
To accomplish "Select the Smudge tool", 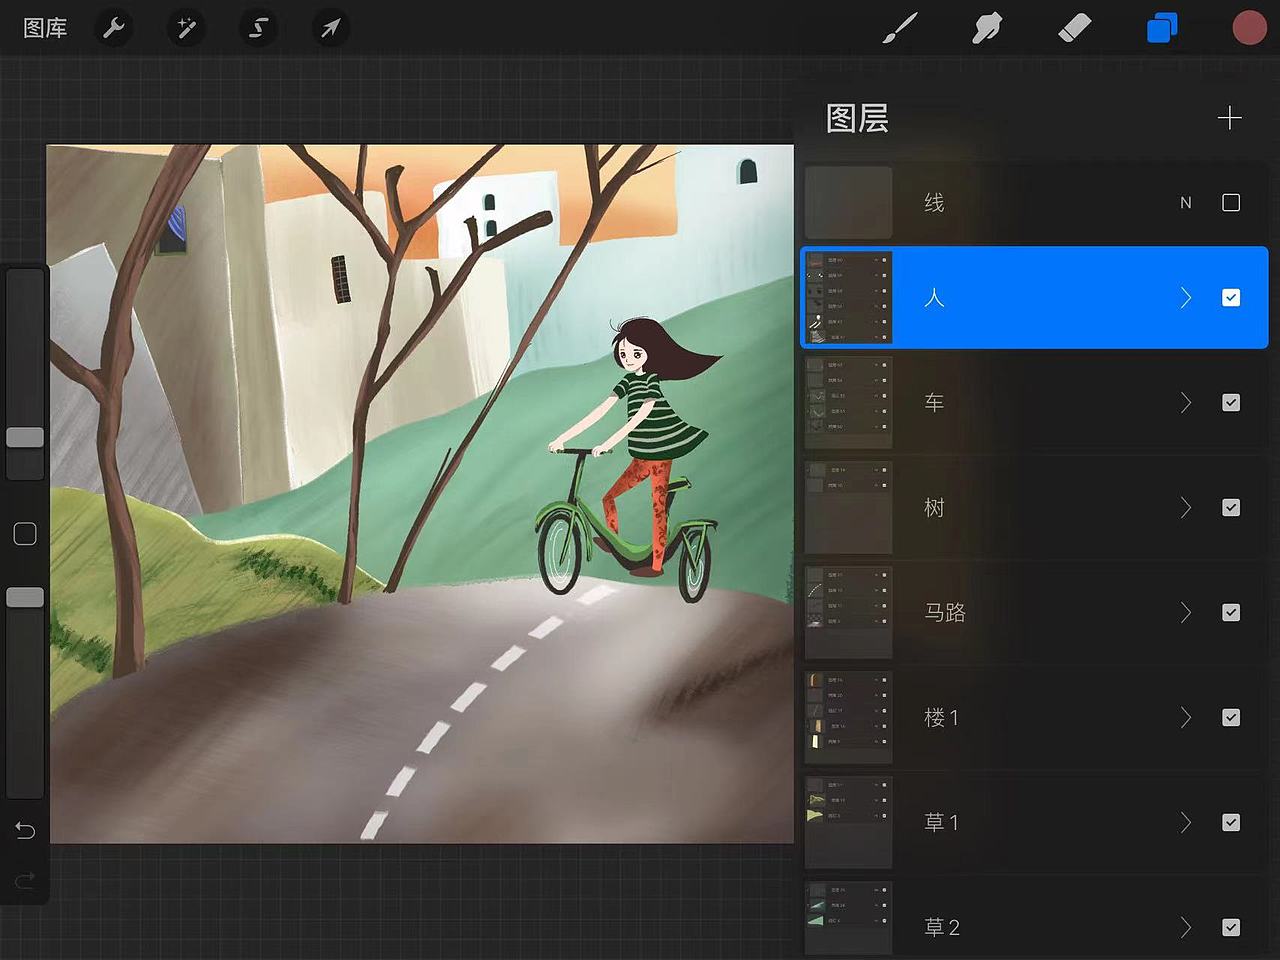I will [x=987, y=28].
